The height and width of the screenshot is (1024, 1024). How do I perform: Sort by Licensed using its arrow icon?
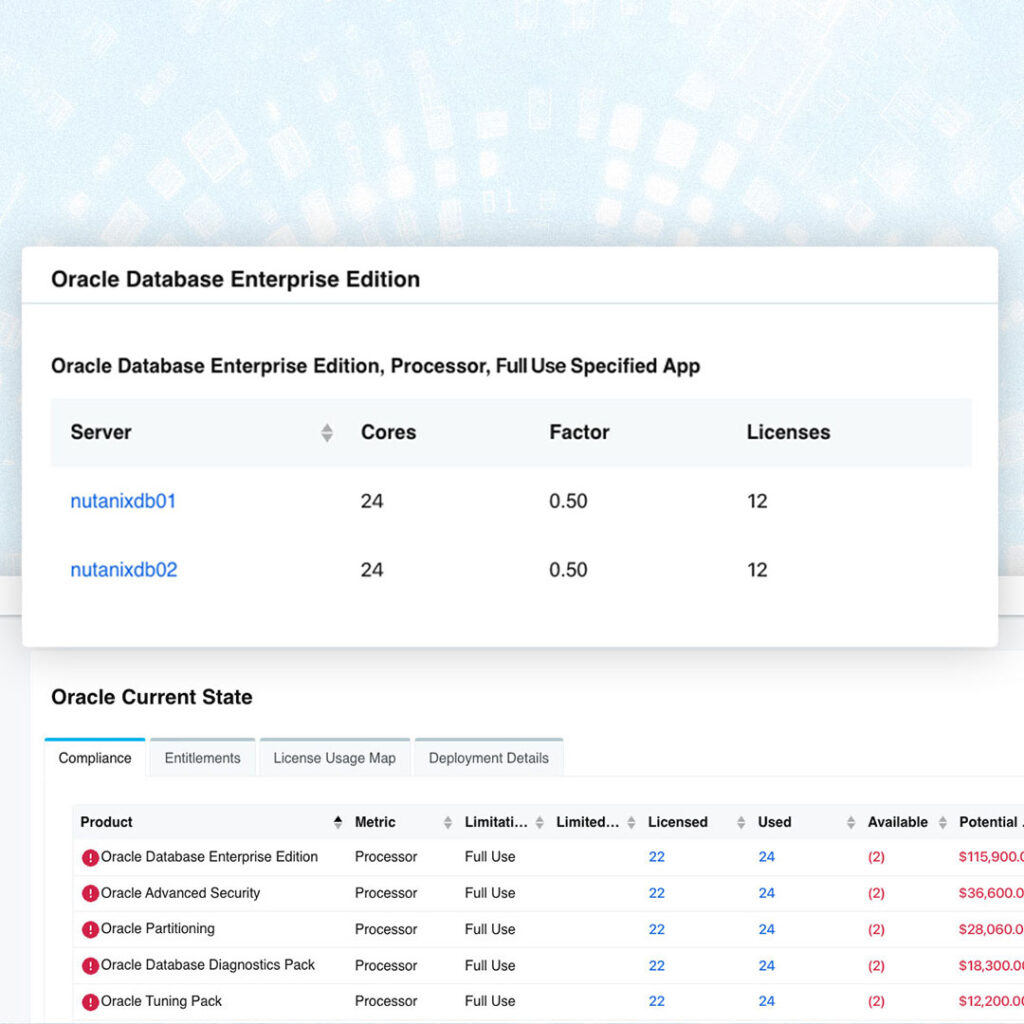click(x=741, y=822)
